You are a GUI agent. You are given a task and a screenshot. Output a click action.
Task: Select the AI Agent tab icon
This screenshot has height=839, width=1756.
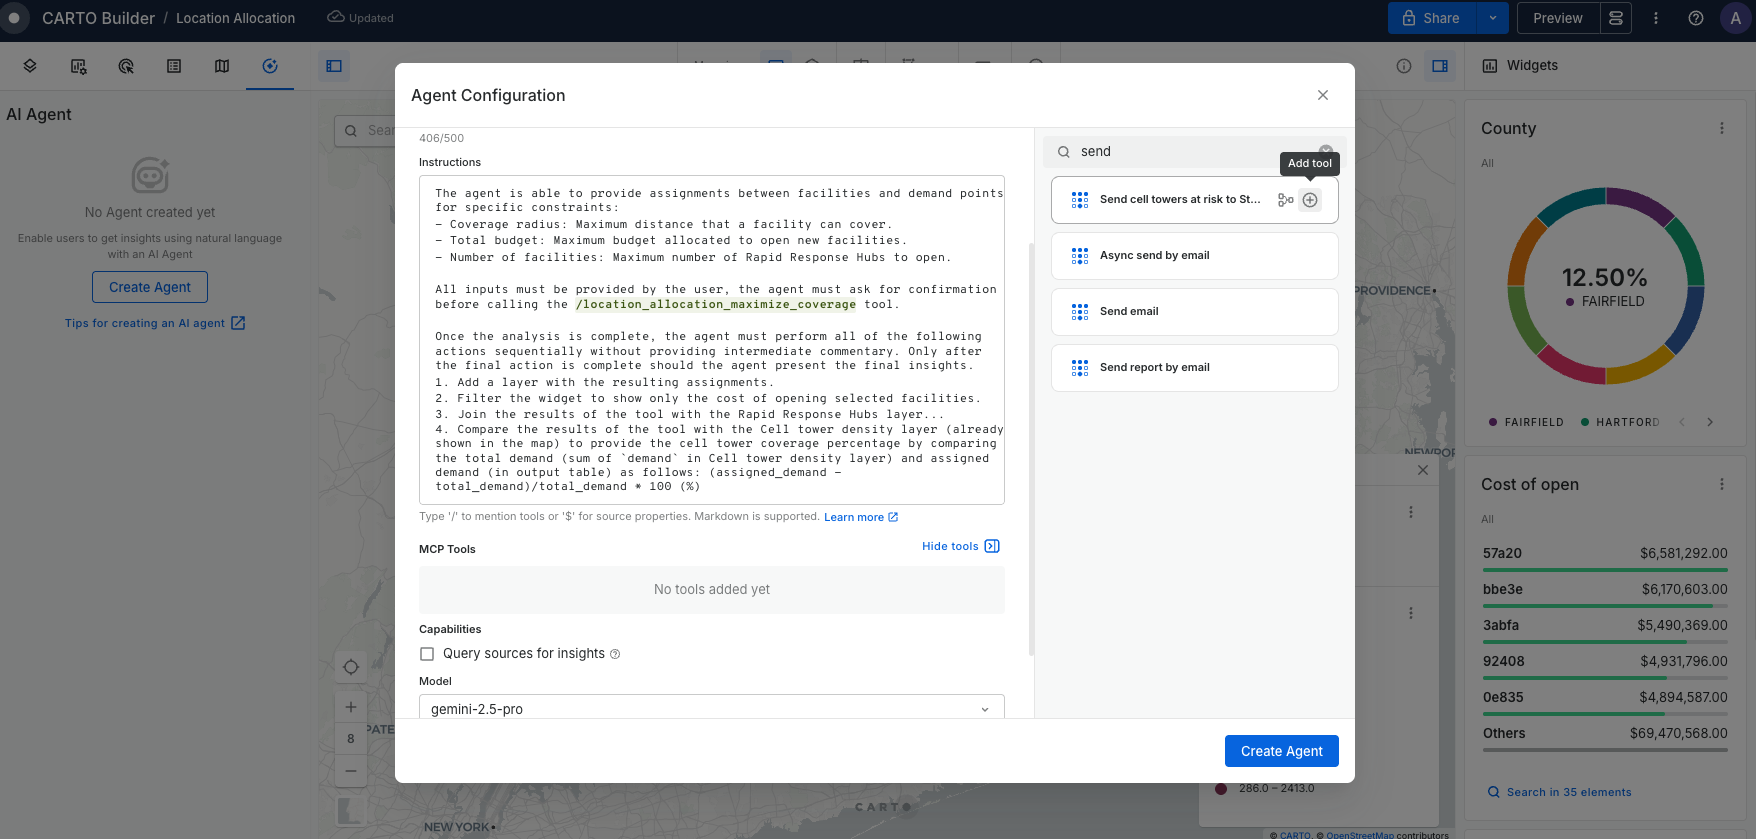(270, 66)
